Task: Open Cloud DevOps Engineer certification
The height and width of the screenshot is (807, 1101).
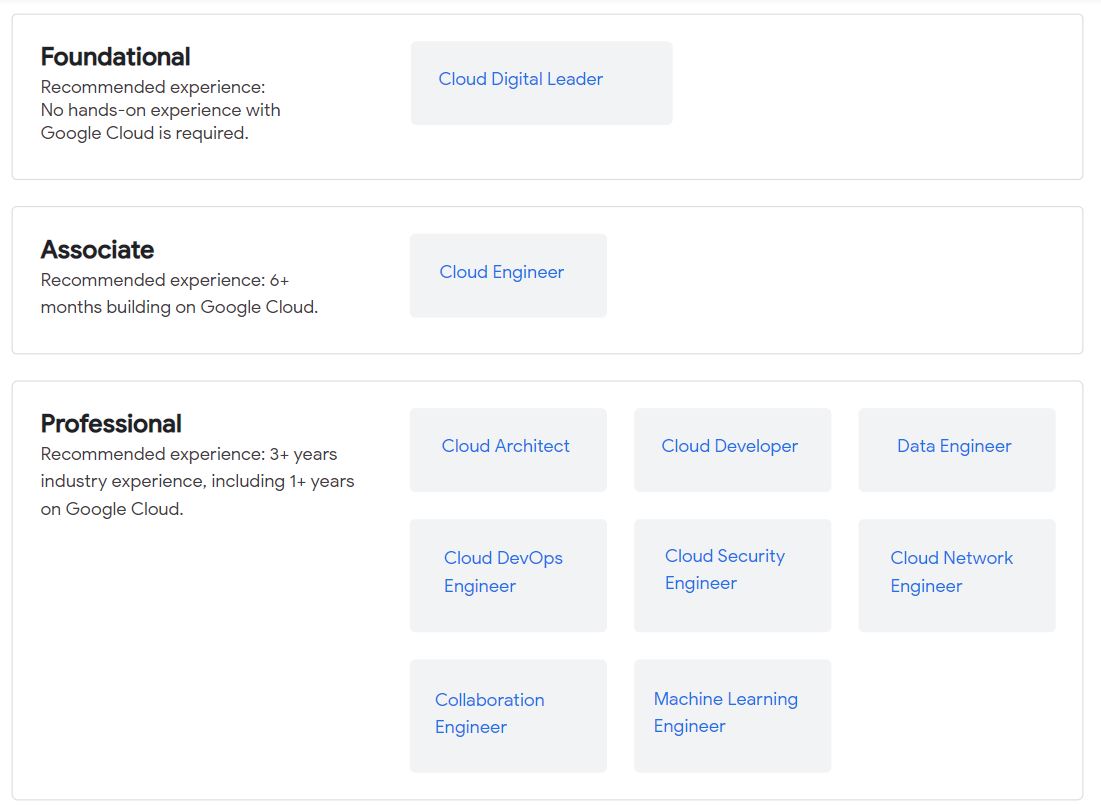Action: tap(508, 575)
